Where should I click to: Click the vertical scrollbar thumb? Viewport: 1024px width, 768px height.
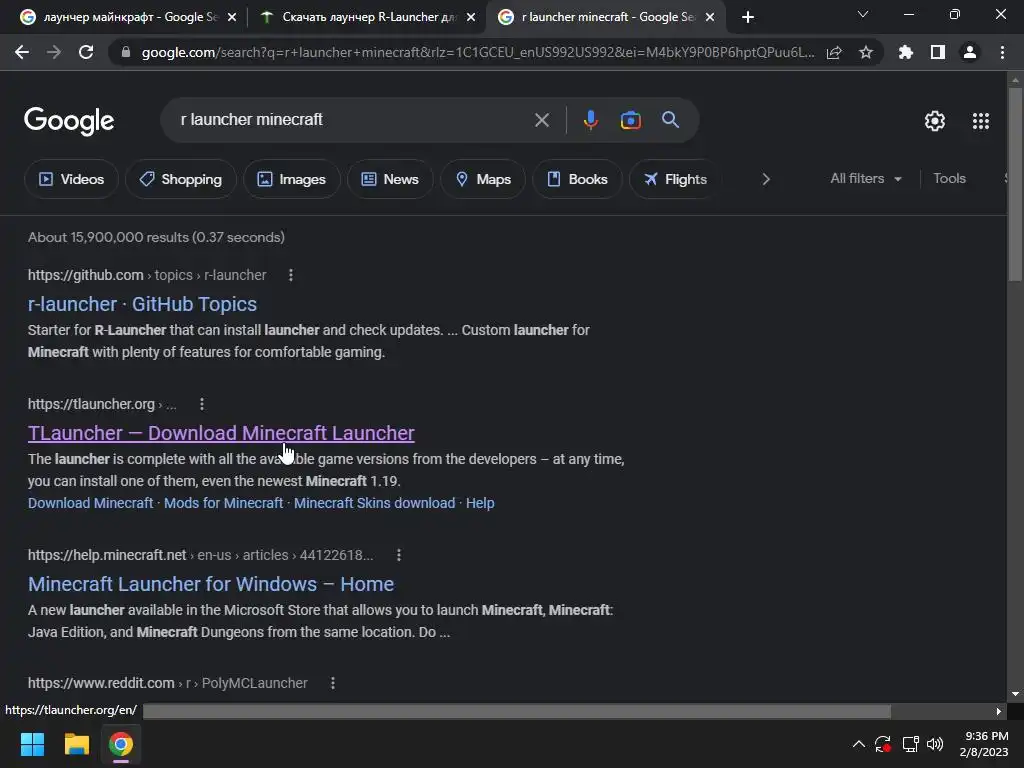(1015, 184)
